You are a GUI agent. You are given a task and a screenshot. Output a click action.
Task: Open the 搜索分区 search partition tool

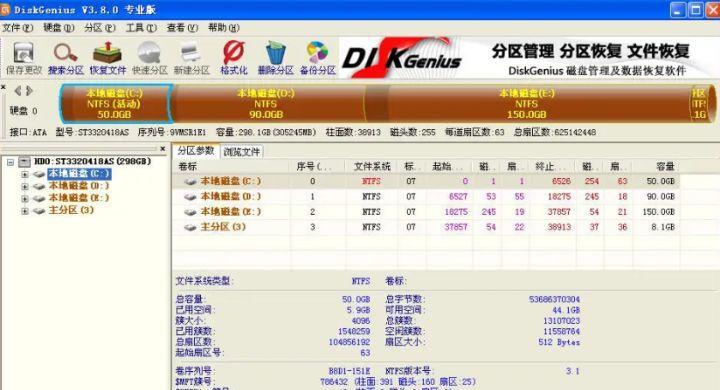(x=66, y=58)
